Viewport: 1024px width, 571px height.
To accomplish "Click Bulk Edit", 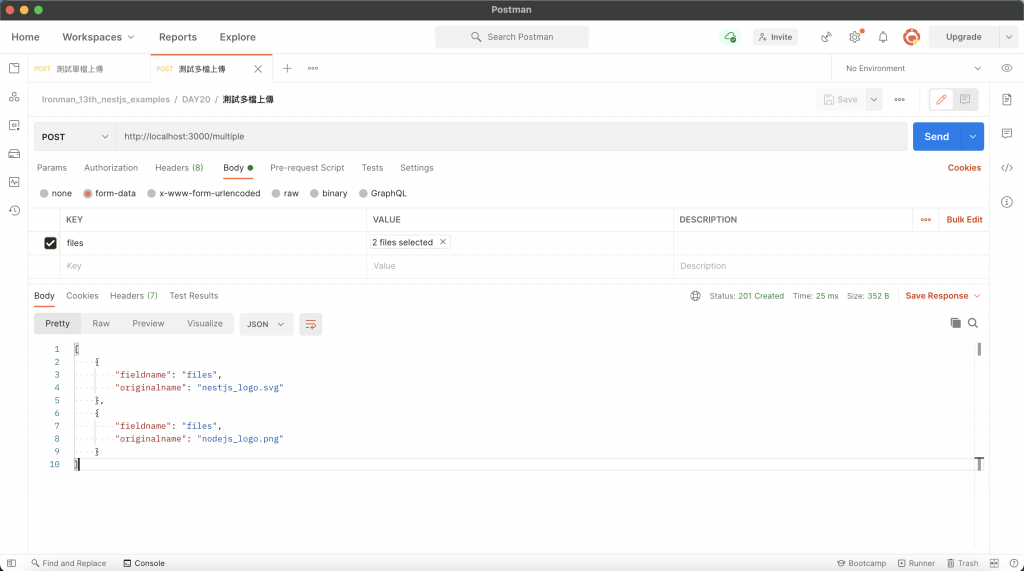I will tap(964, 220).
